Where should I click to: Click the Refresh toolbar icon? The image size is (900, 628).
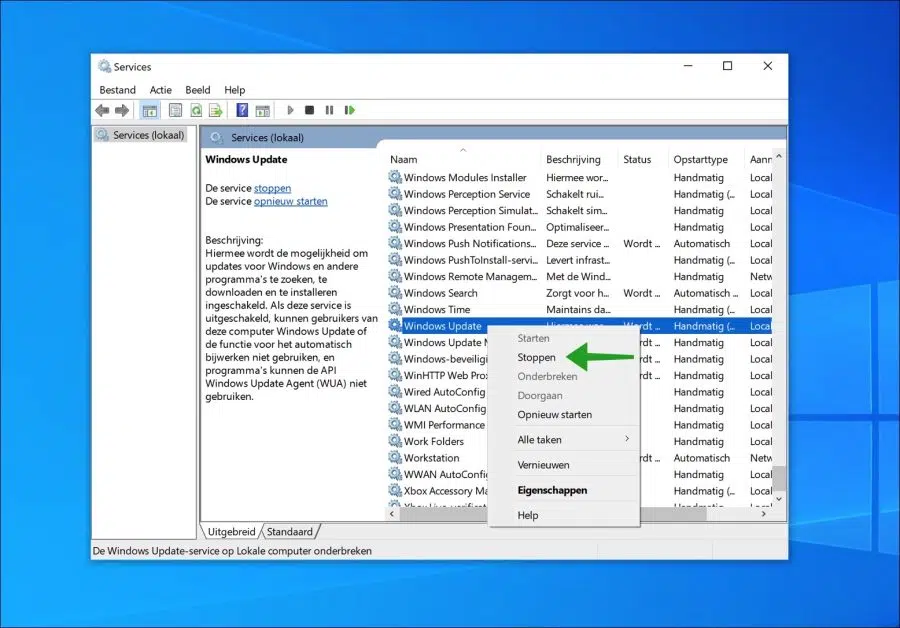coord(196,110)
